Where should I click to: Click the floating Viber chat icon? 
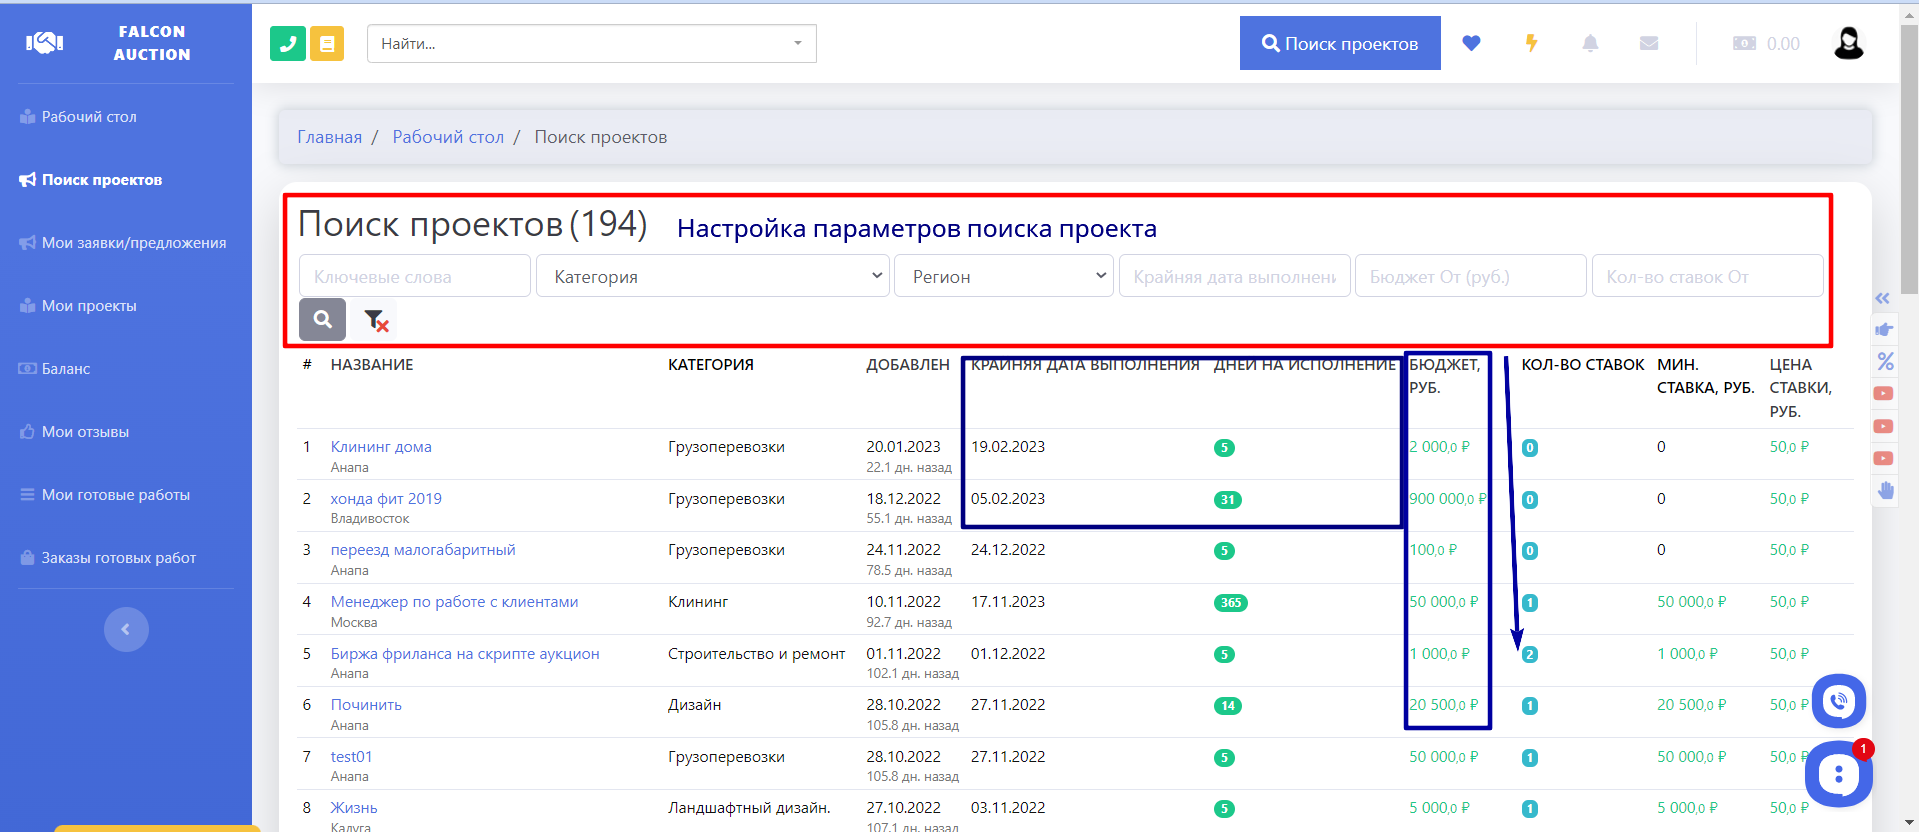(1838, 701)
